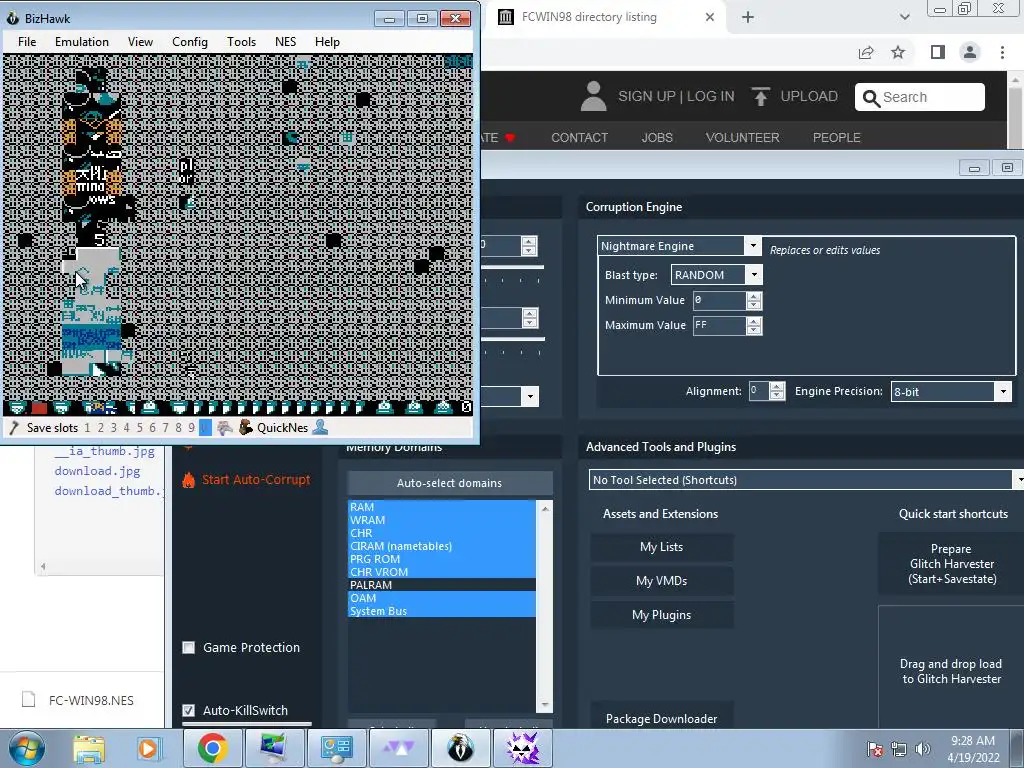Click the purple triangles taskbar icon
Image resolution: width=1024 pixels, height=768 pixels.
pyautogui.click(x=398, y=748)
